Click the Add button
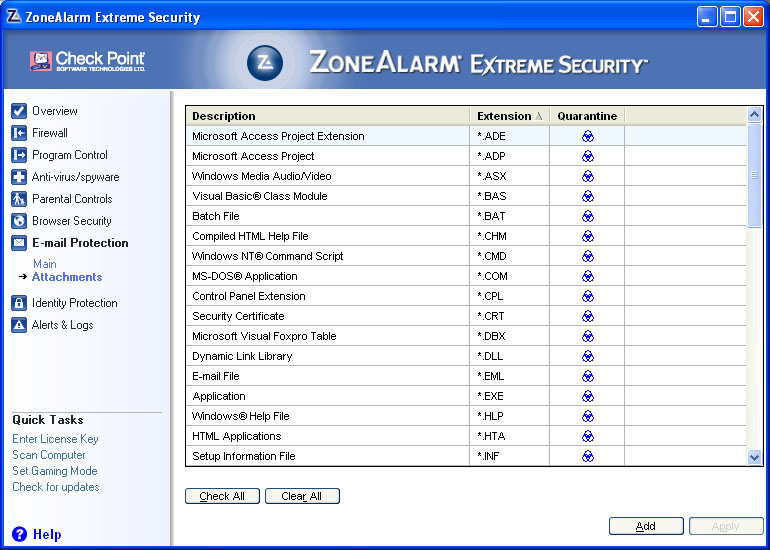Image resolution: width=770 pixels, height=550 pixels. (646, 526)
